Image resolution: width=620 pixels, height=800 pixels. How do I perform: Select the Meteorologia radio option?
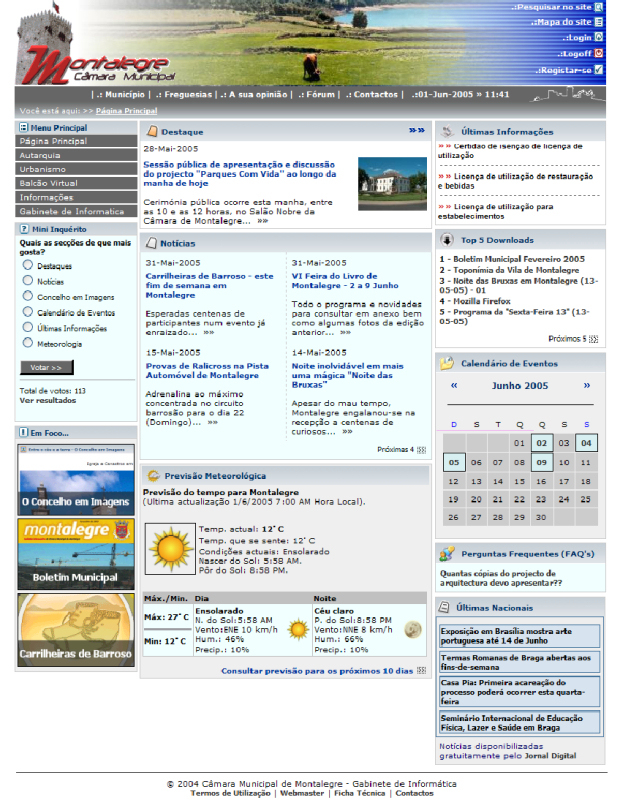click(28, 343)
